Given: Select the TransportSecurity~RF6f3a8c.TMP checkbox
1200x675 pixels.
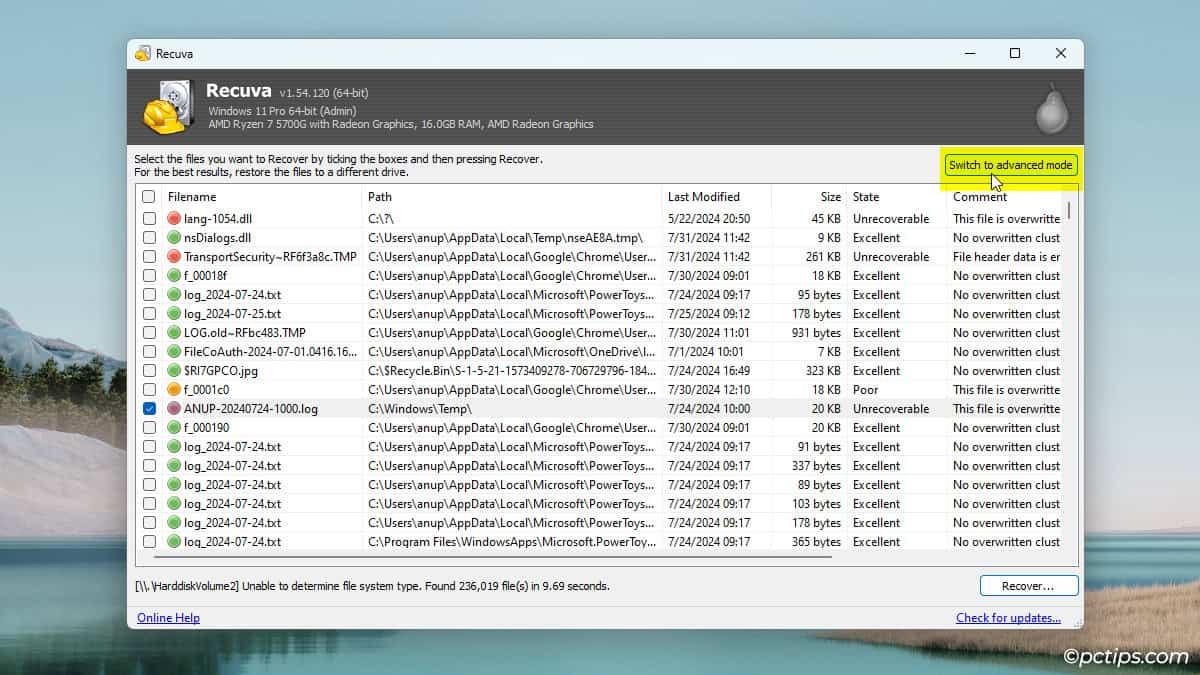Looking at the screenshot, I should point(149,257).
